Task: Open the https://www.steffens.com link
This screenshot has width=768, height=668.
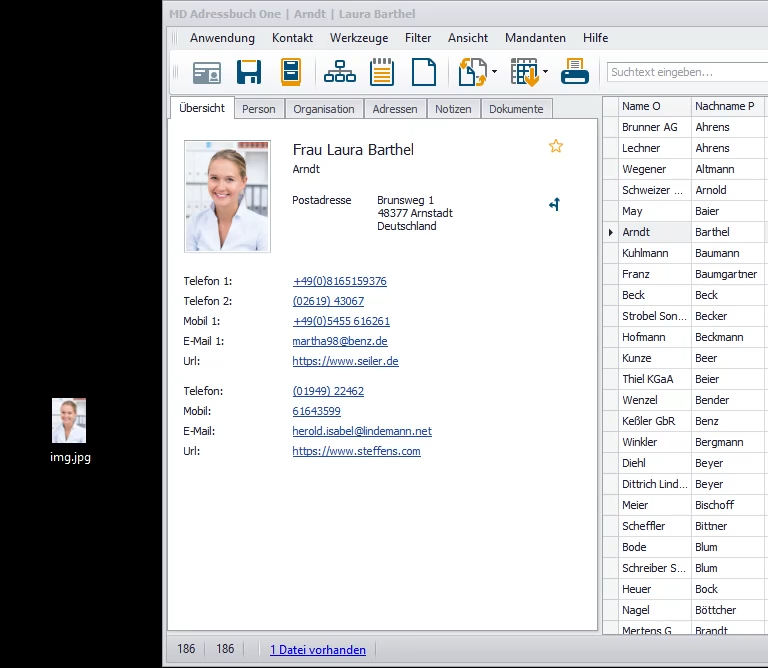Action: (356, 451)
